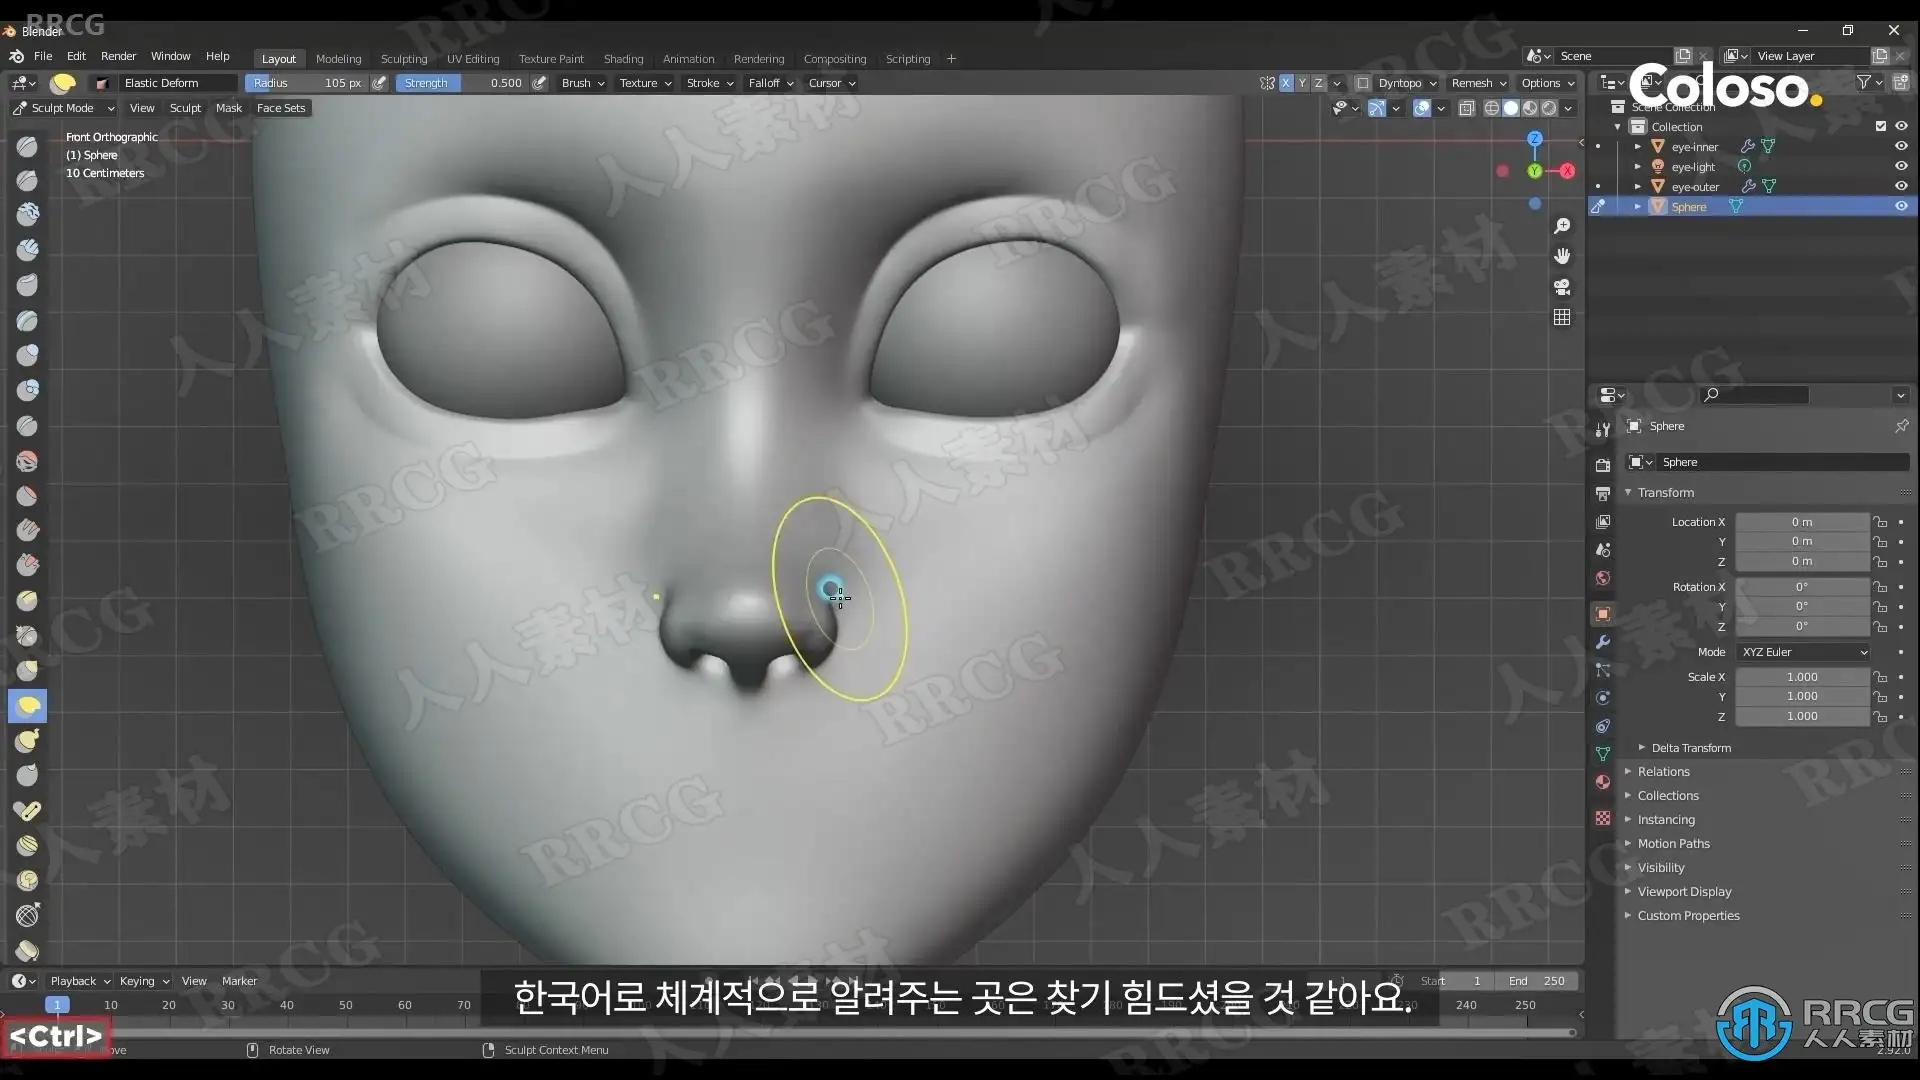Switch to the Sculpting workspace tab
This screenshot has height=1080, width=1920.
(x=403, y=59)
